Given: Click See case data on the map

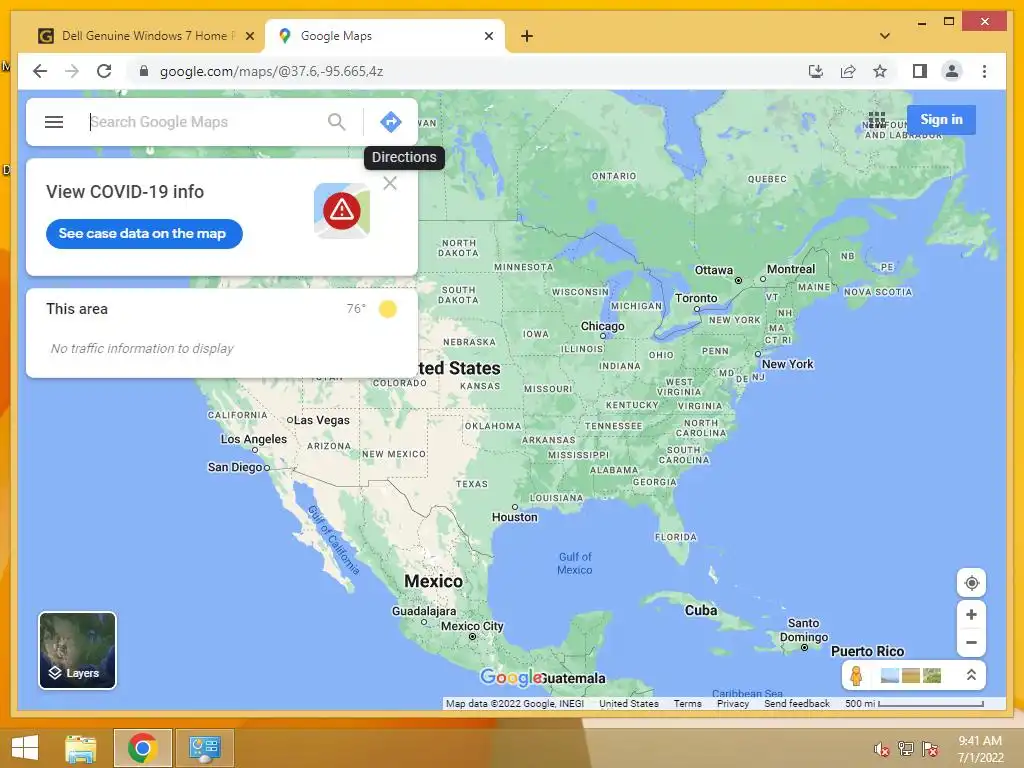Looking at the screenshot, I should (144, 233).
